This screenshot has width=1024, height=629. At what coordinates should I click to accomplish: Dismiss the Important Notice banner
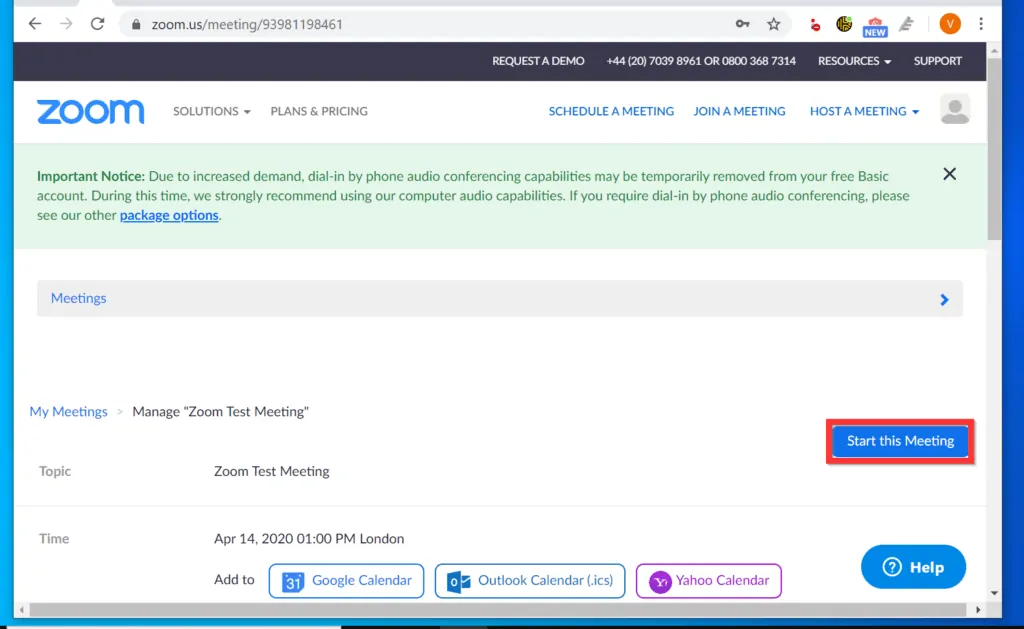click(950, 174)
